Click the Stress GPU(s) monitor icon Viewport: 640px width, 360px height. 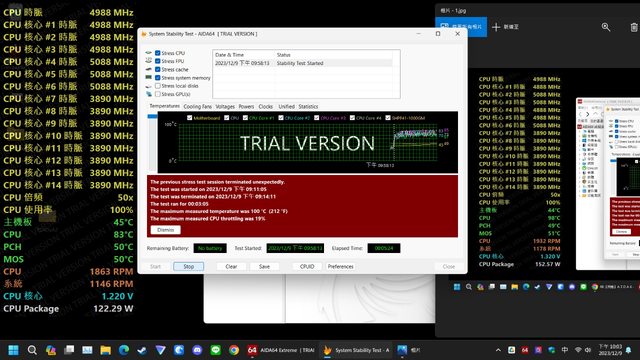click(x=149, y=94)
